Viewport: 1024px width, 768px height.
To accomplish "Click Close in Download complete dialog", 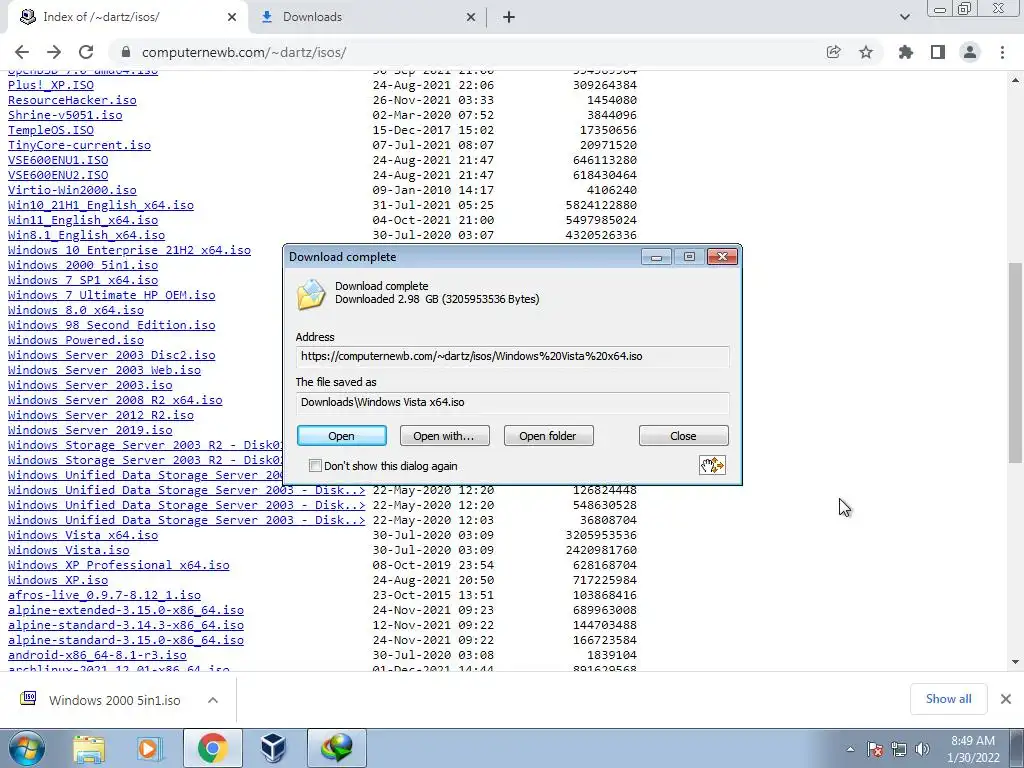I will (x=683, y=436).
